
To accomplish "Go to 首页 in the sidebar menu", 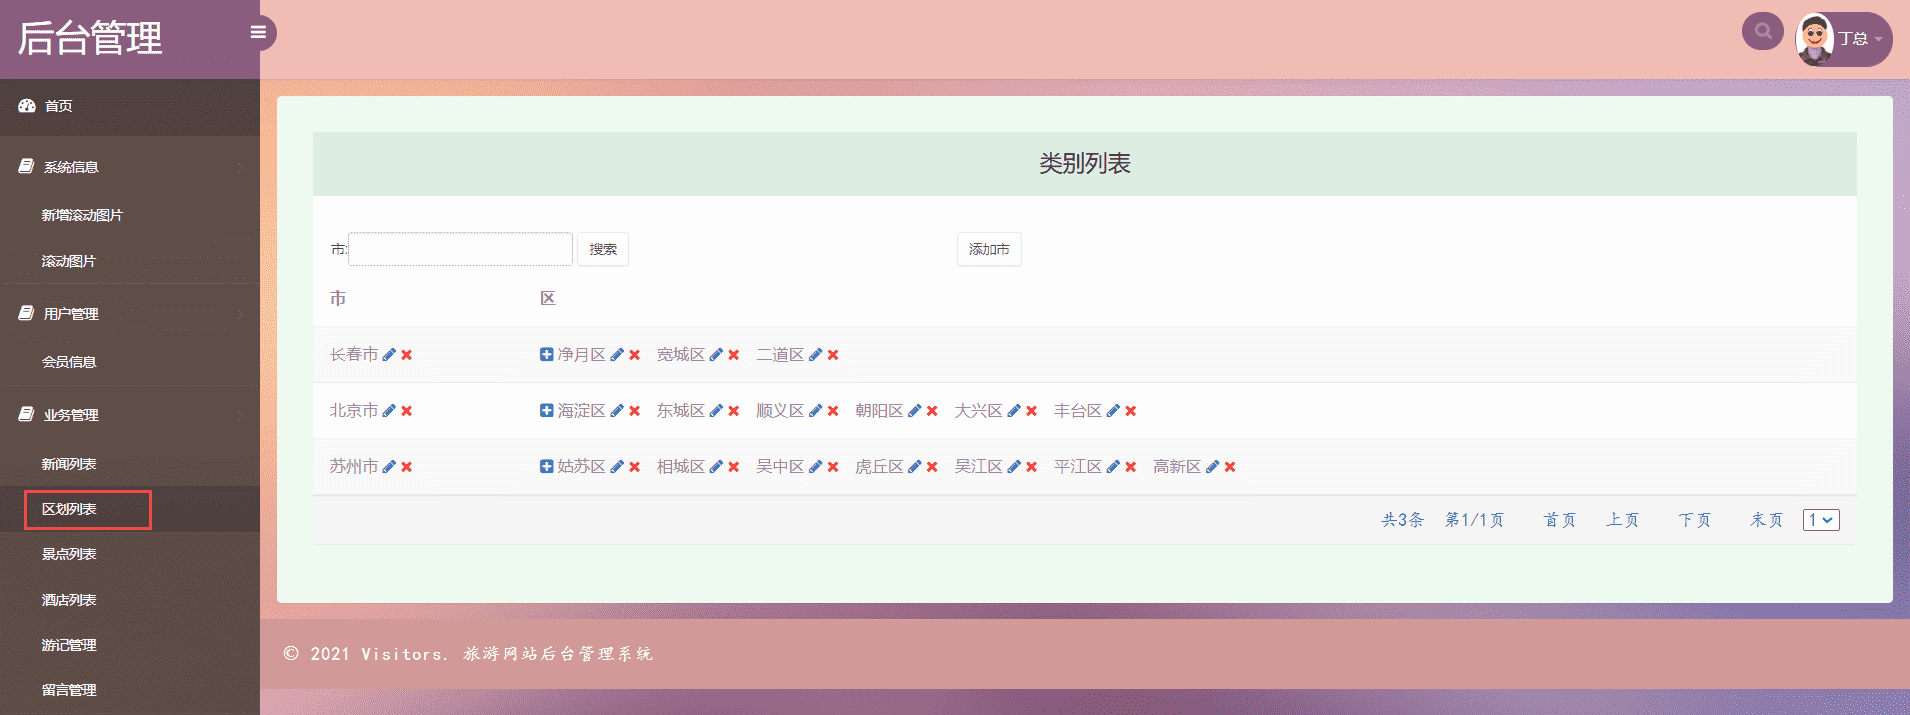I will (58, 106).
